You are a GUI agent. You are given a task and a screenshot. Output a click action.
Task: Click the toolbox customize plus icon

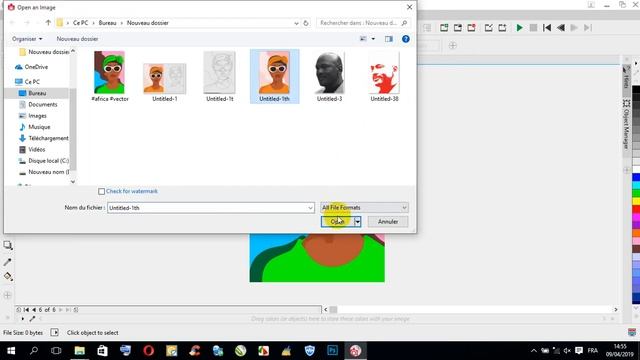pyautogui.click(x=7, y=295)
